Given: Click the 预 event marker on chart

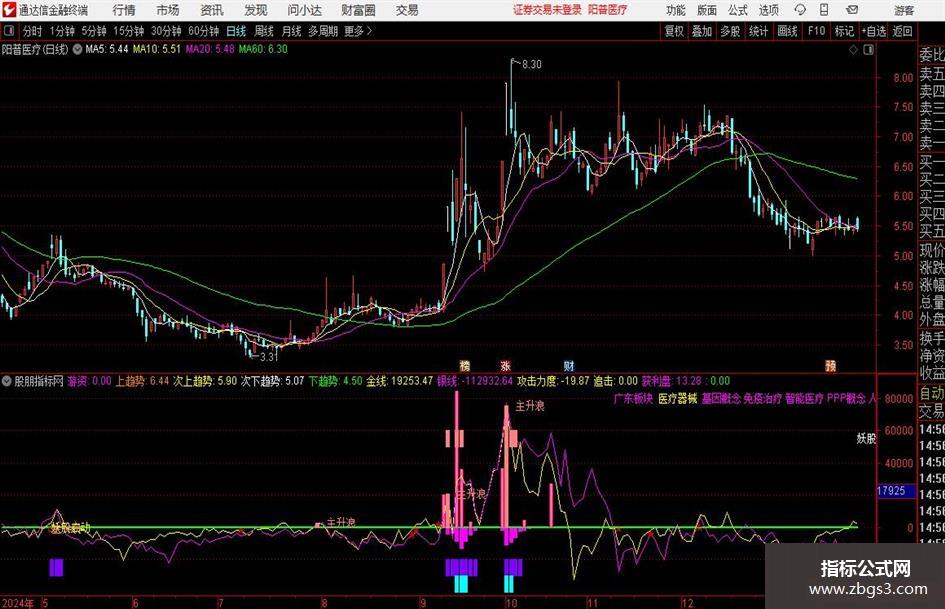Looking at the screenshot, I should pyautogui.click(x=830, y=366).
